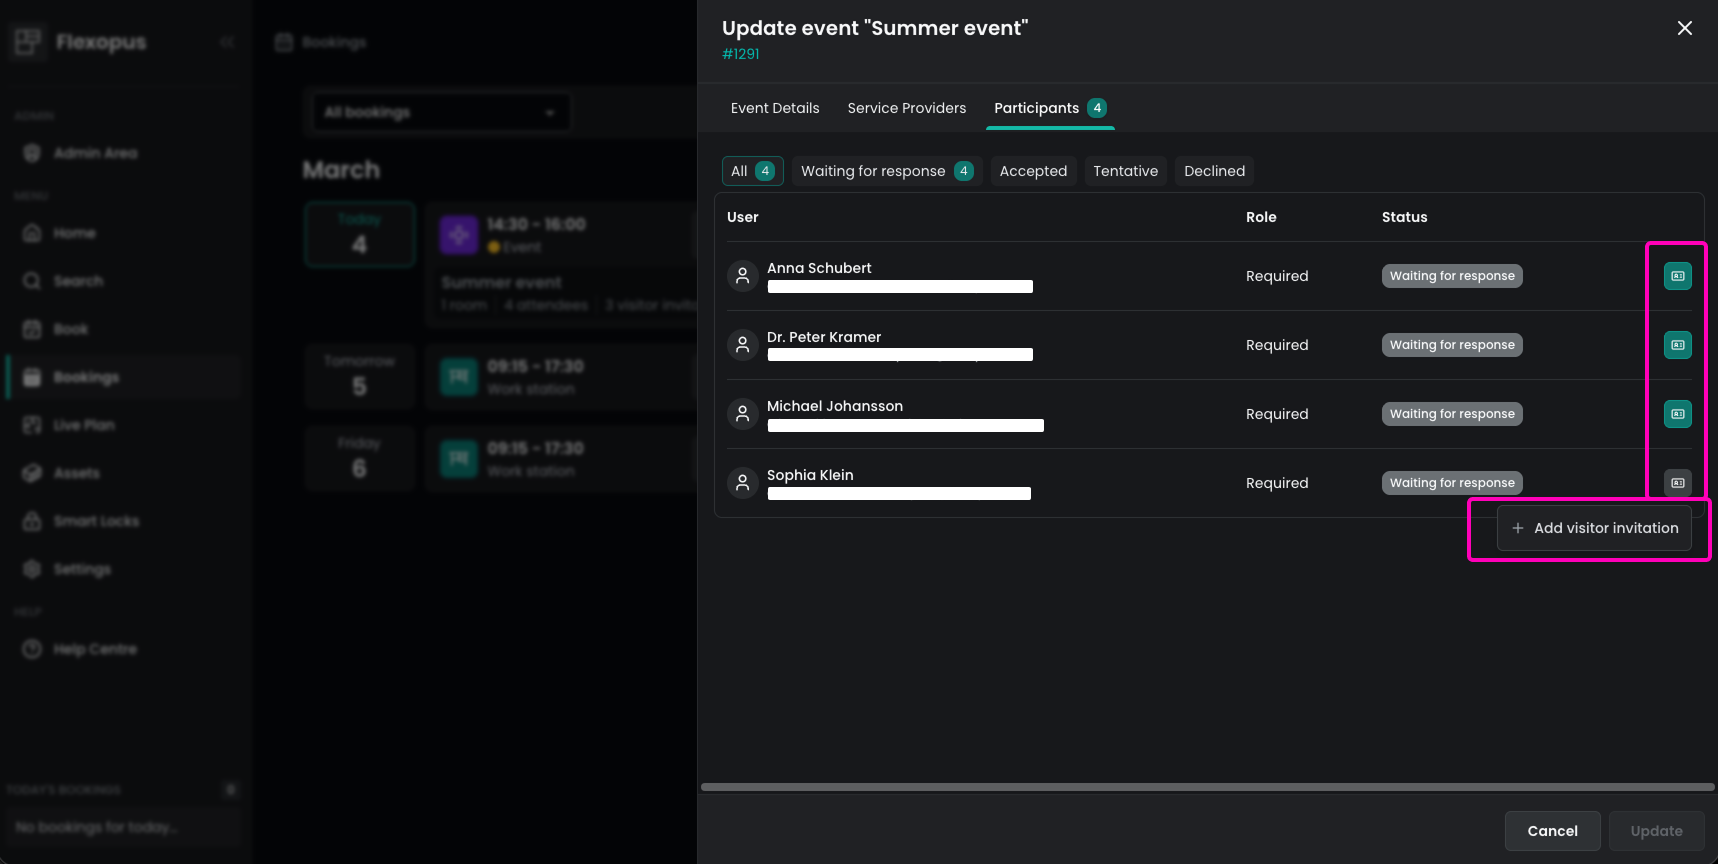Filter participants by Accepted
The width and height of the screenshot is (1718, 864).
(1033, 171)
